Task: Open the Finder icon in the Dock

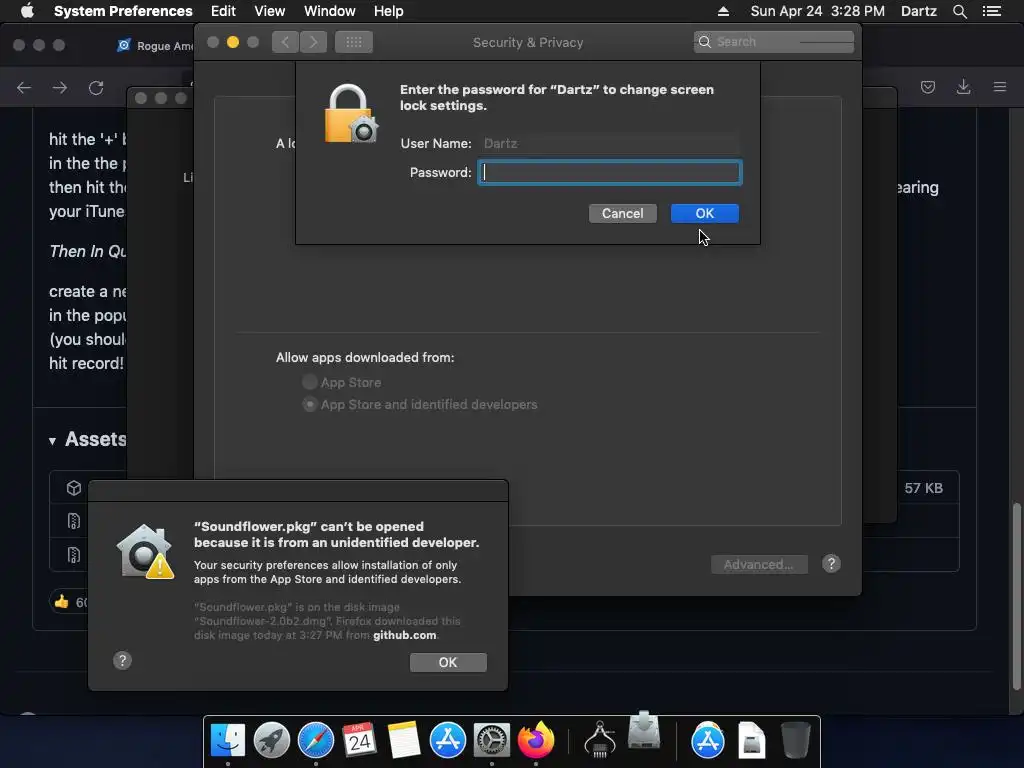Action: pyautogui.click(x=227, y=740)
